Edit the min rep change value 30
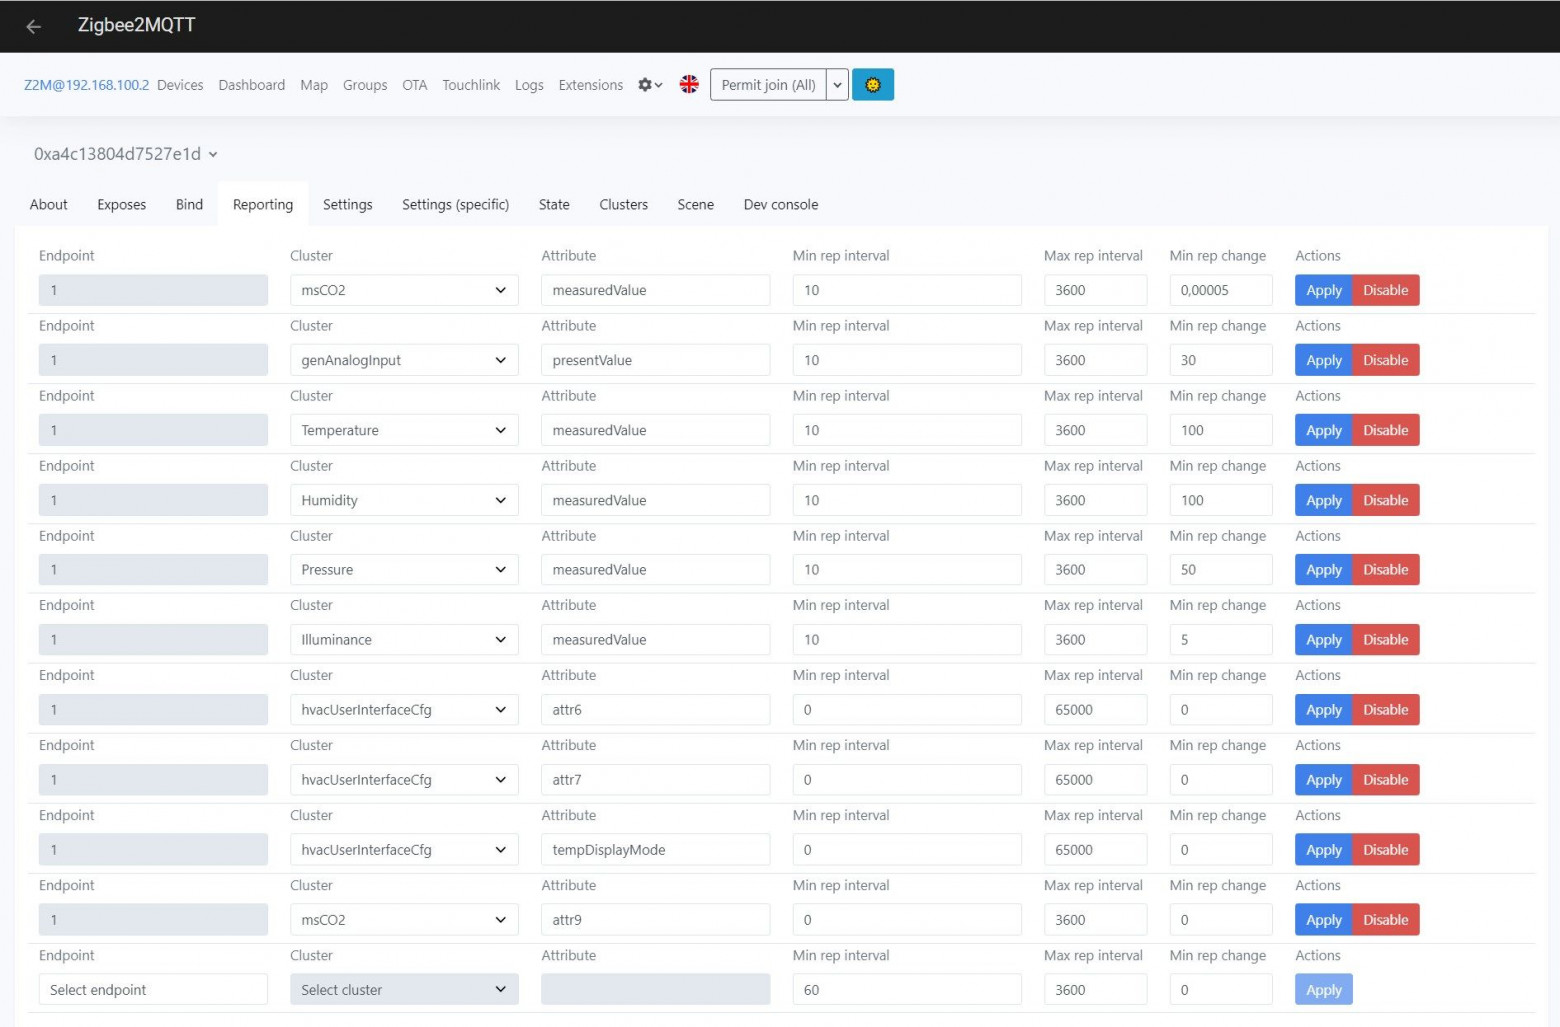1560x1027 pixels. pos(1221,360)
